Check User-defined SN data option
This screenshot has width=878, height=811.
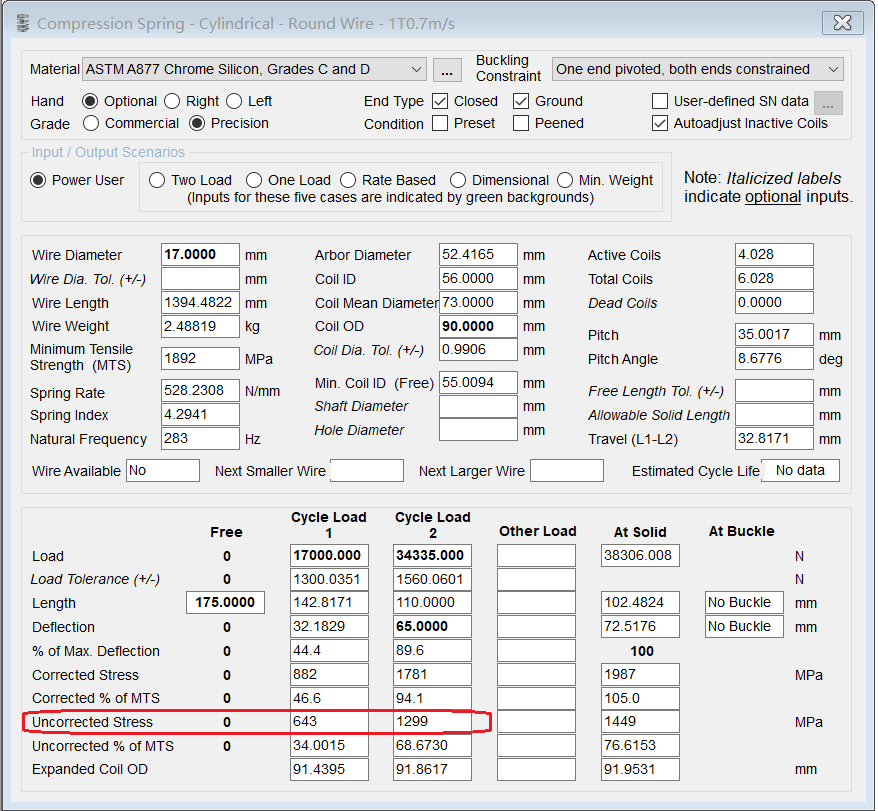(660, 101)
